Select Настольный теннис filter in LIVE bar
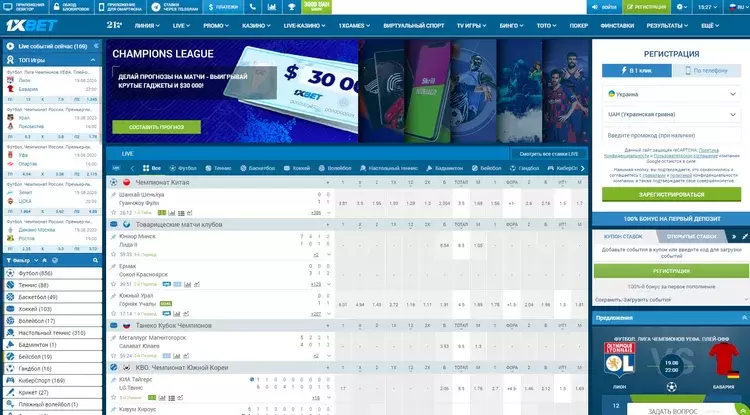Screen dimensions: 750x415 click(x=388, y=168)
